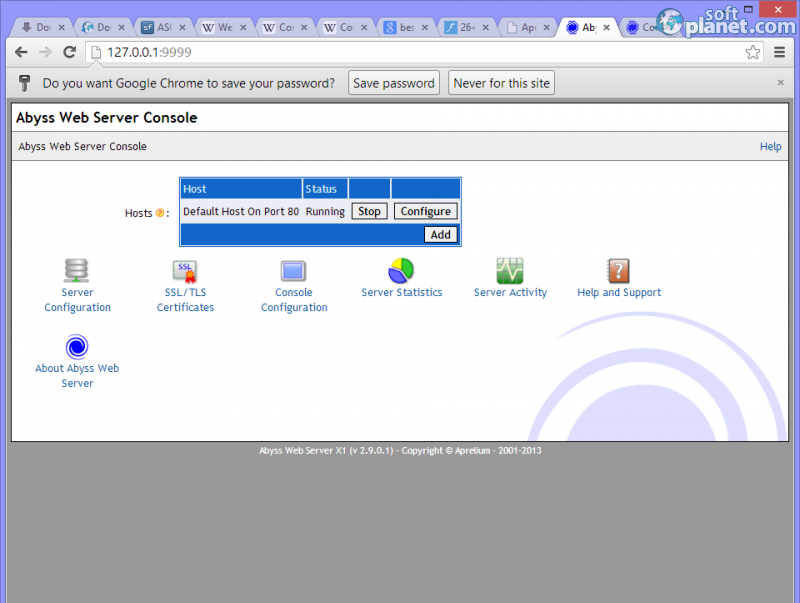Open the About Abyss Web Server icon
Viewport: 800px width, 603px height.
click(x=77, y=347)
